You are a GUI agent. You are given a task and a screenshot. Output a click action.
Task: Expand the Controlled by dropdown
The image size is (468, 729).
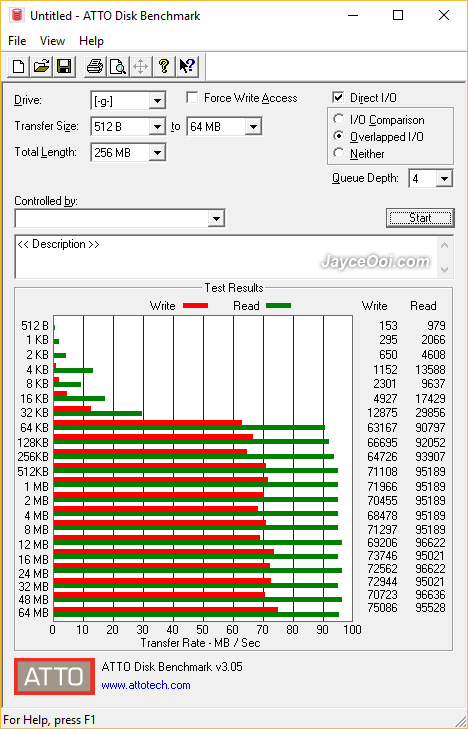pos(216,219)
